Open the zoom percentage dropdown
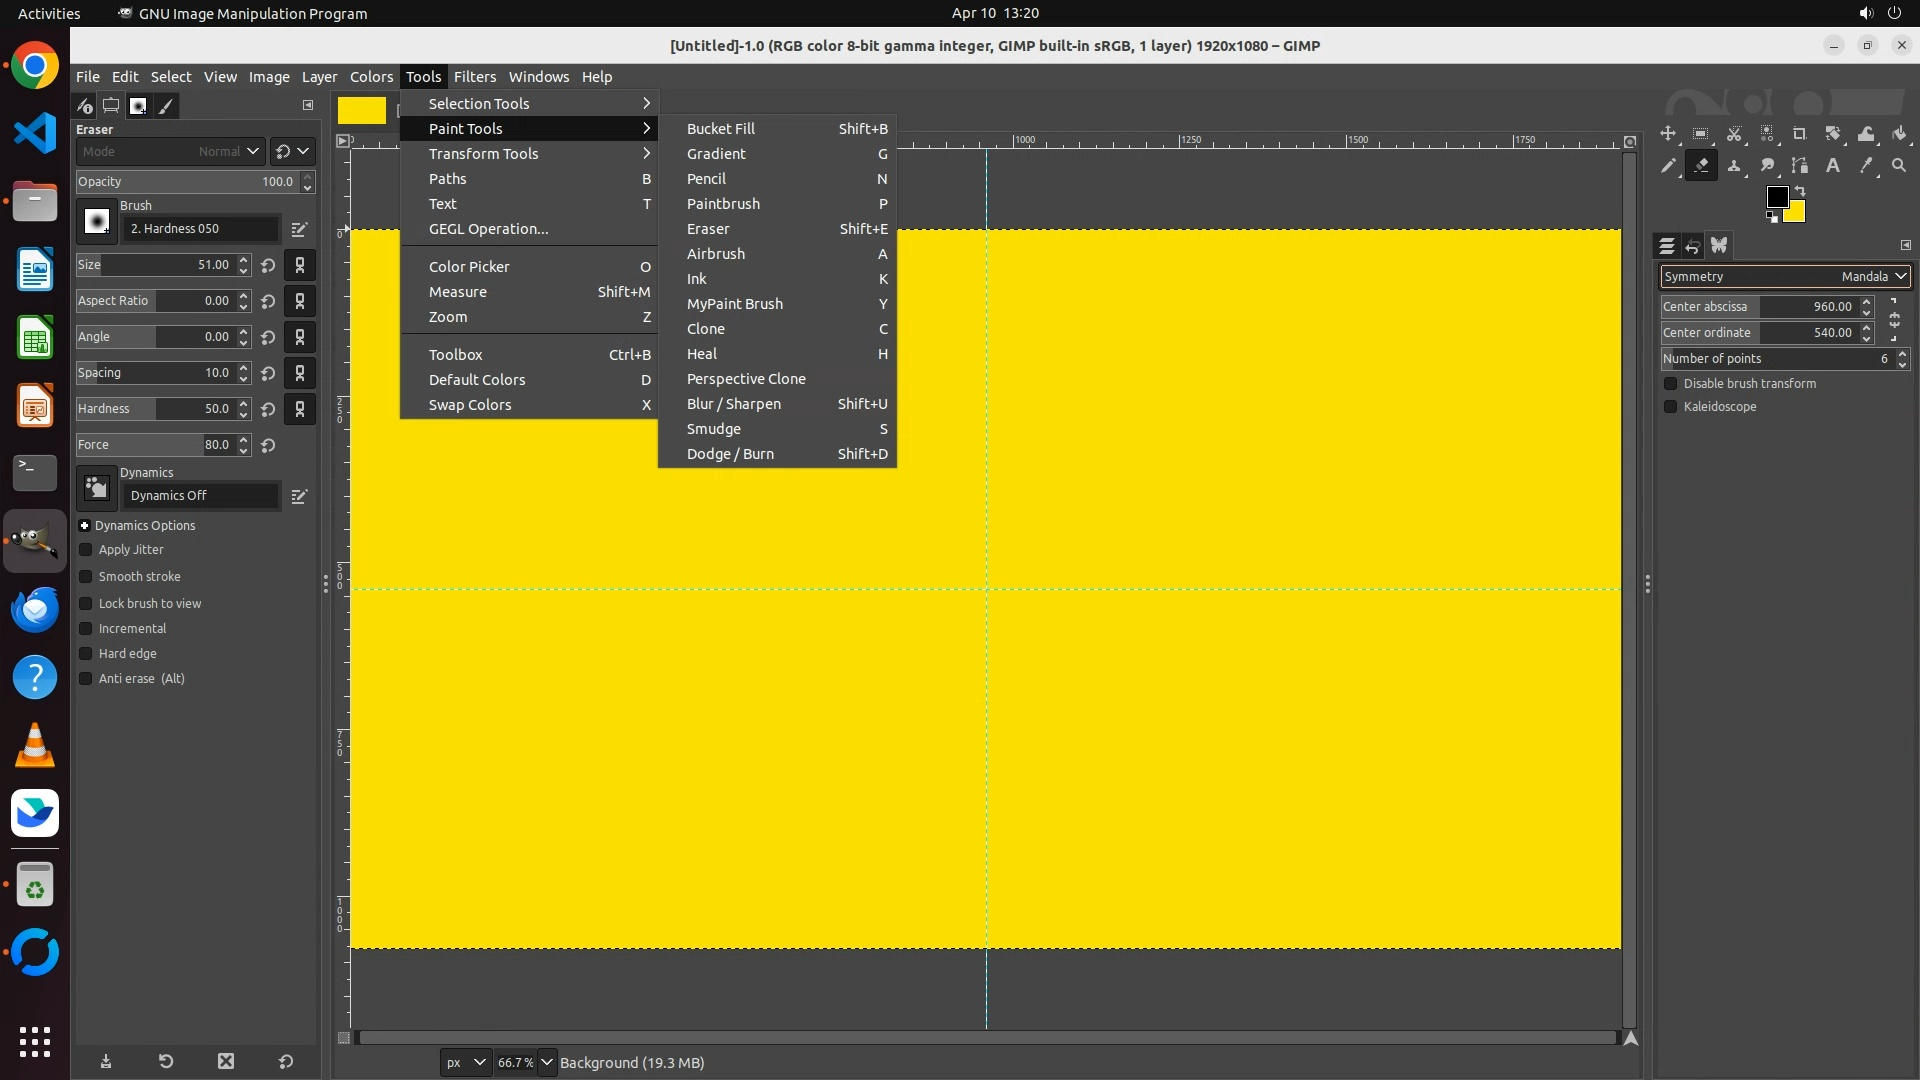The image size is (1920, 1080). [x=547, y=1063]
